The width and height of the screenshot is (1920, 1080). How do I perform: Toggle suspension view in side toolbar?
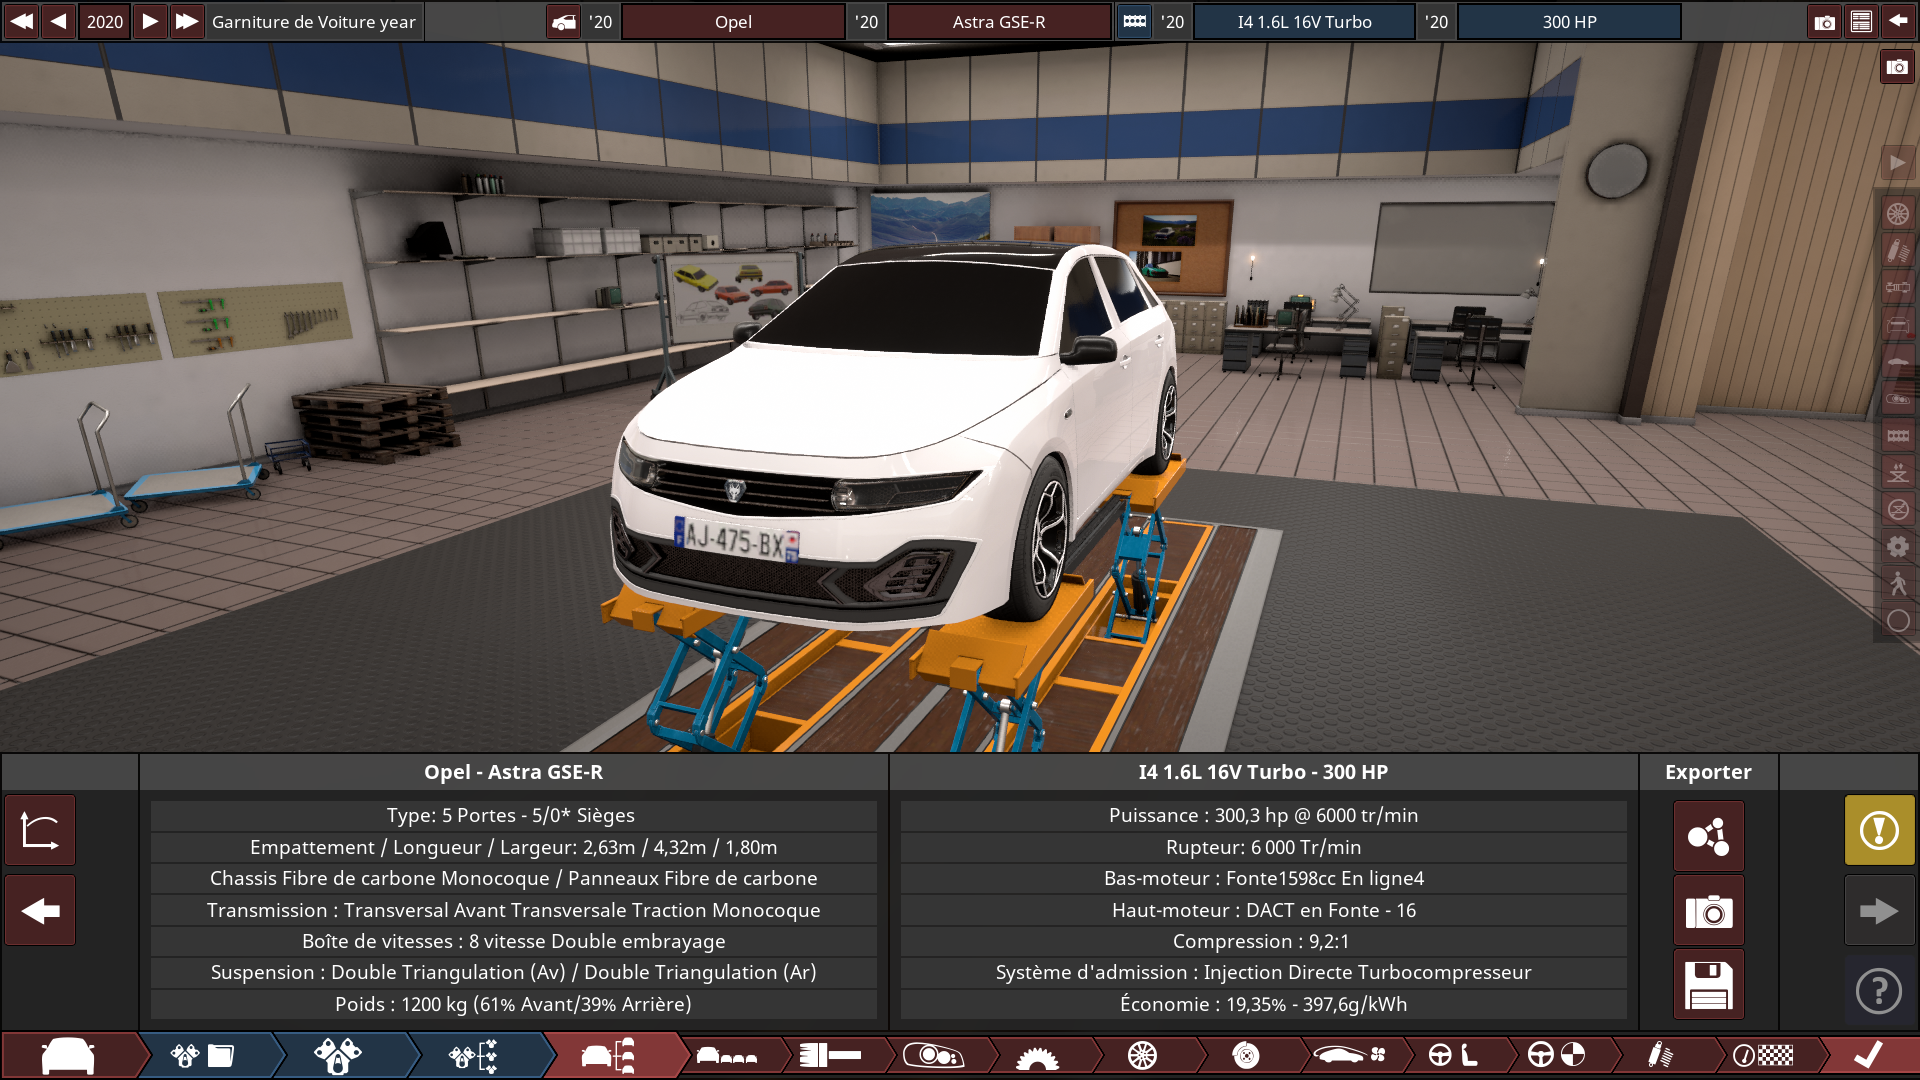coord(1897,250)
